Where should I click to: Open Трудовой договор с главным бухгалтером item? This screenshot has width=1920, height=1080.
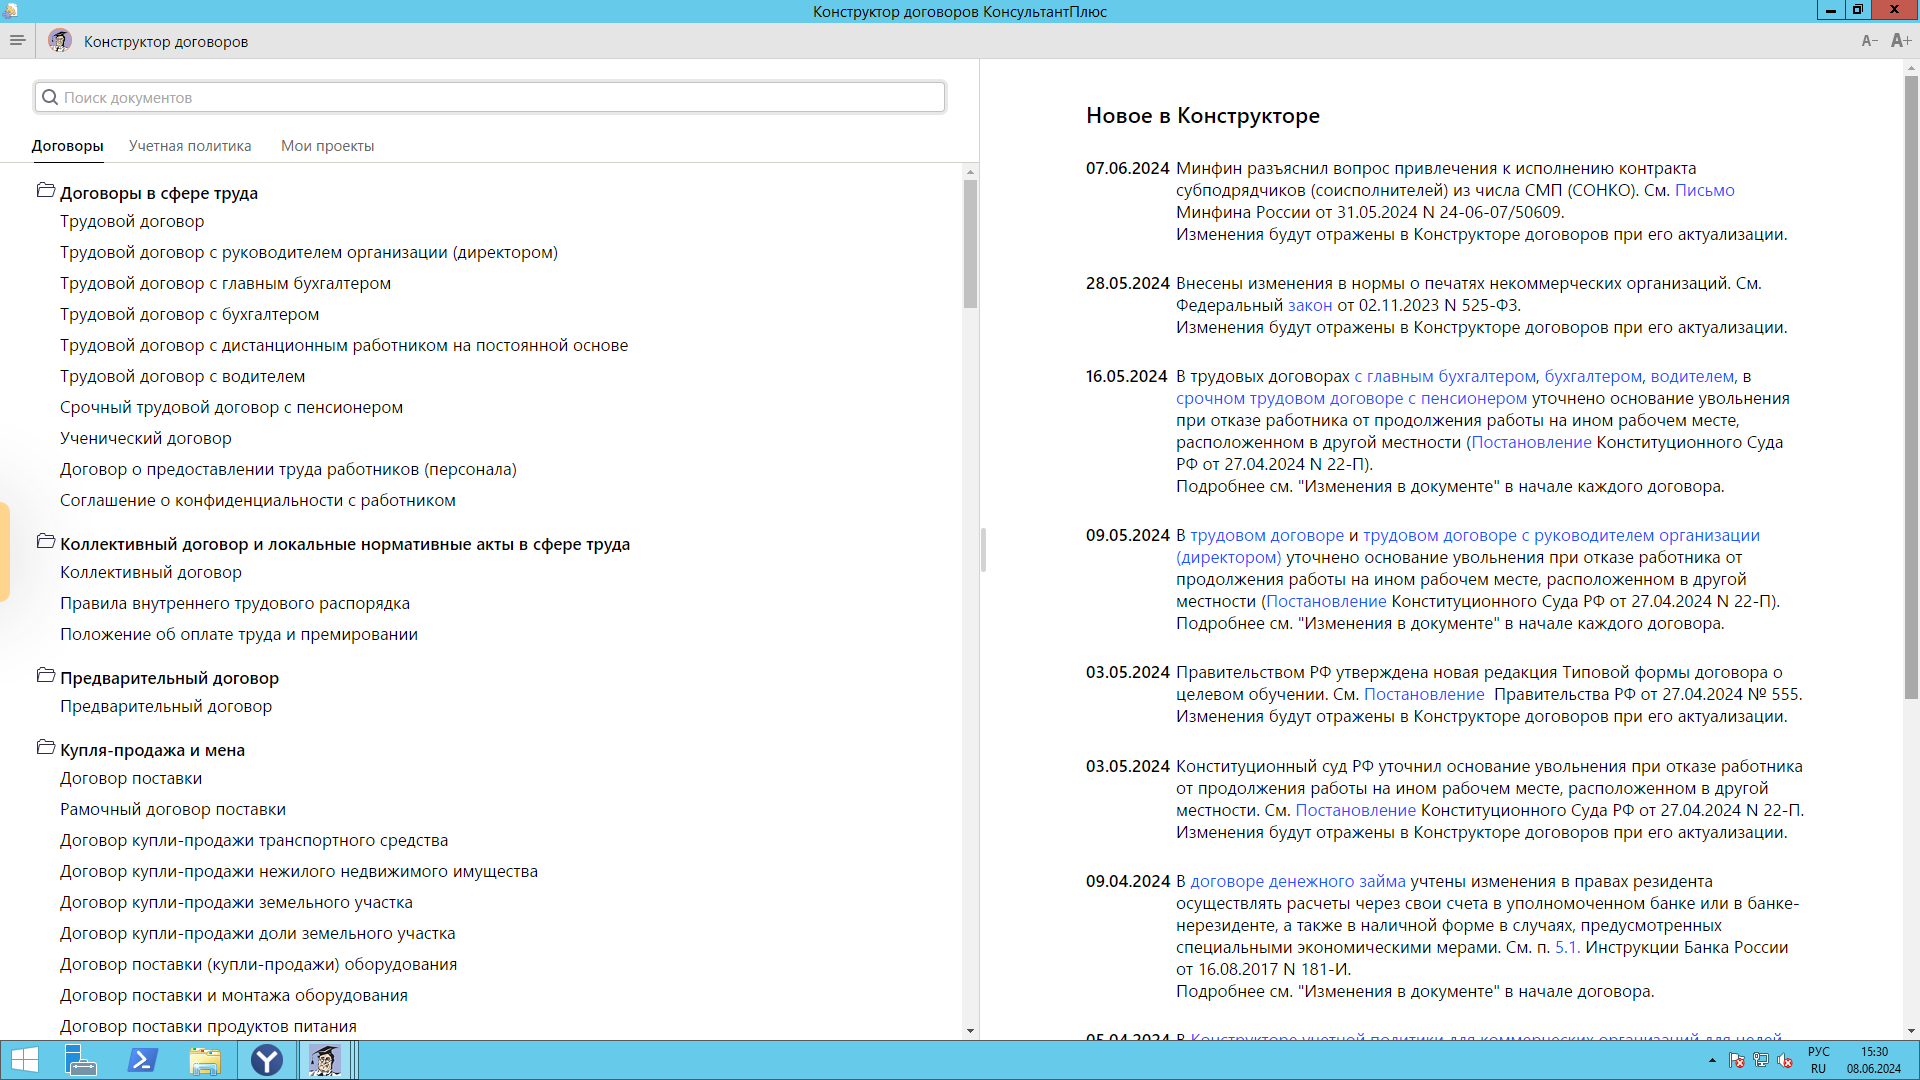225,283
